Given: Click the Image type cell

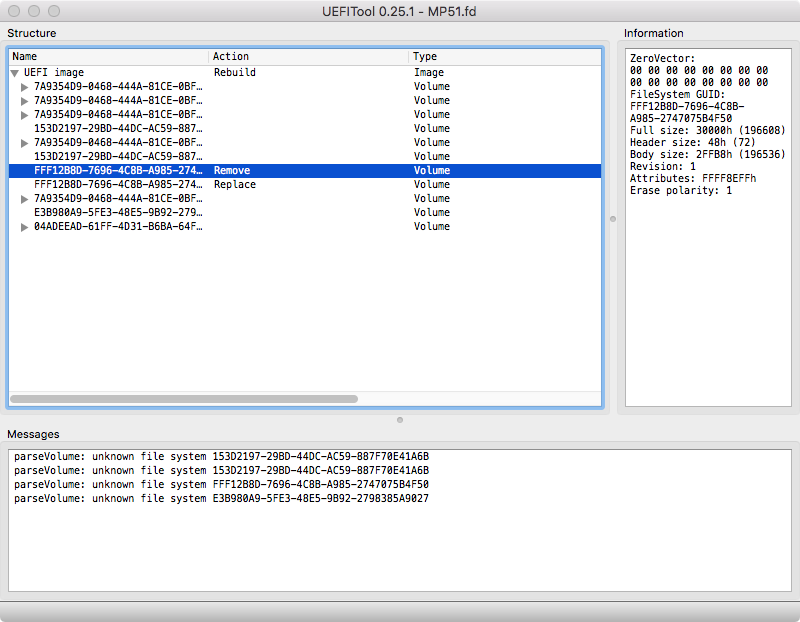Looking at the screenshot, I should click(429, 72).
